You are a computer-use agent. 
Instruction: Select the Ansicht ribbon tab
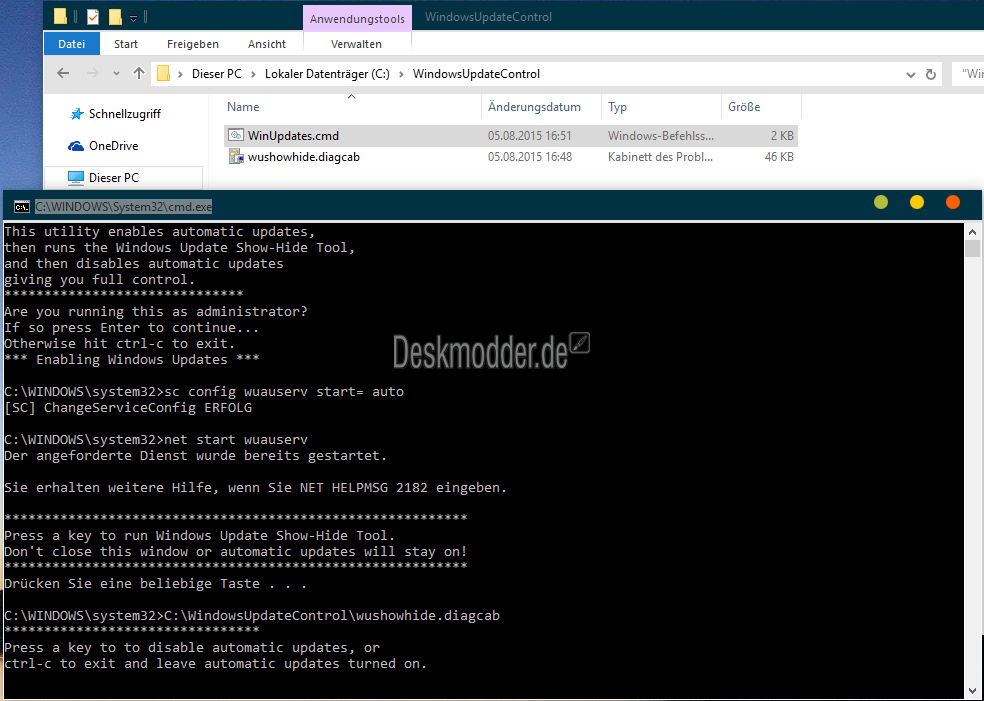pos(267,44)
